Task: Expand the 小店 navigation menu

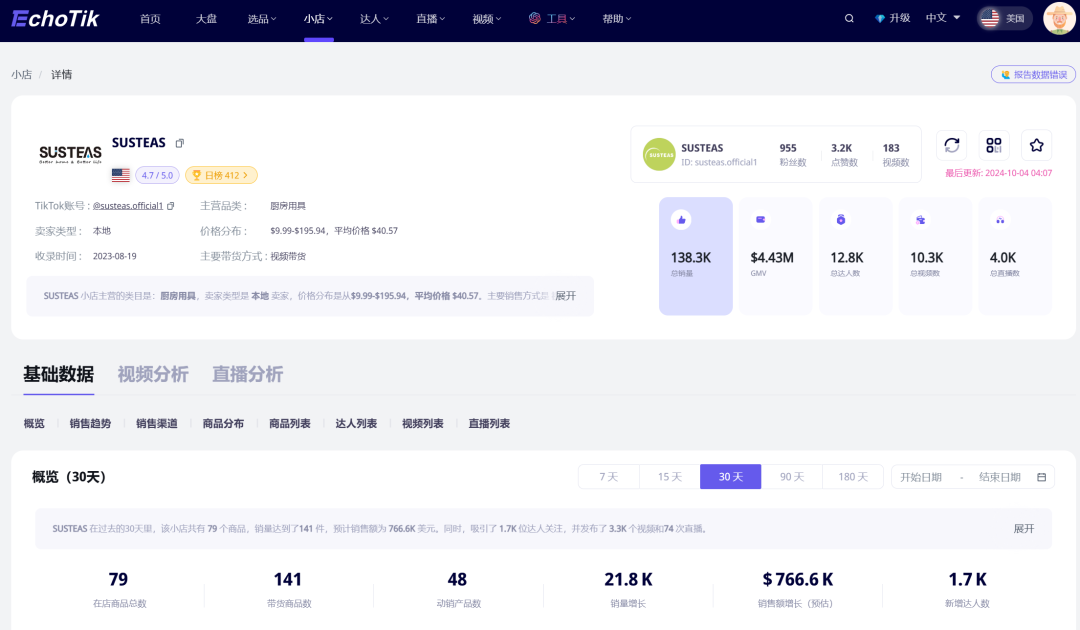Action: pos(318,19)
